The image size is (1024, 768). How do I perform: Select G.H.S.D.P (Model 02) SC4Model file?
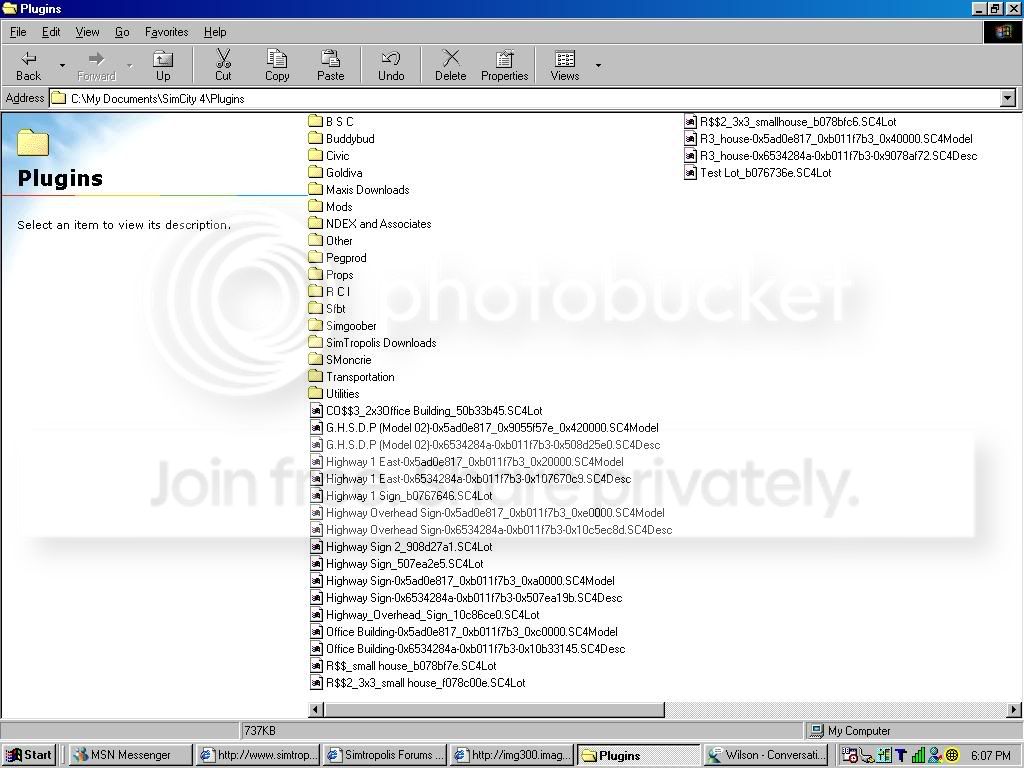(484, 427)
